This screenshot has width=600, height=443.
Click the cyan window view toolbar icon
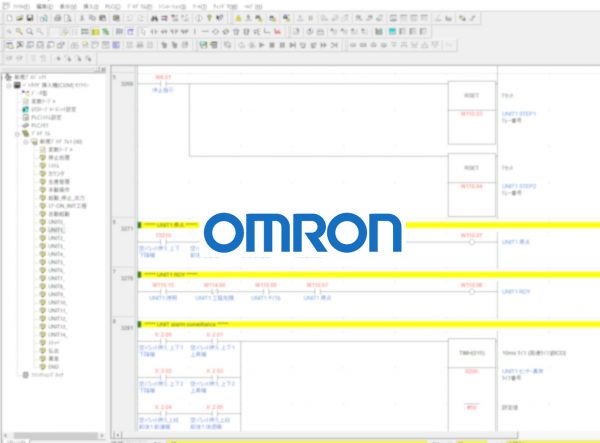(x=392, y=31)
